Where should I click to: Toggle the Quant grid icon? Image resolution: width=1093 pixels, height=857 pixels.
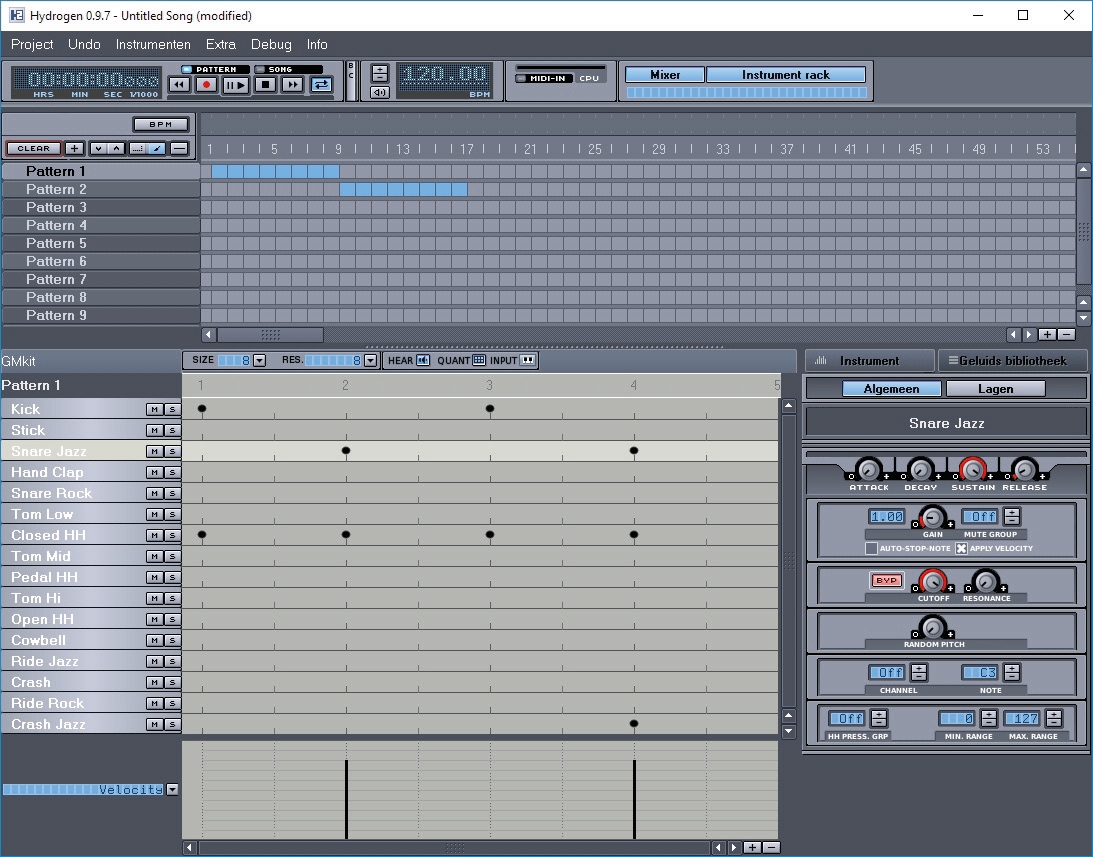(479, 360)
